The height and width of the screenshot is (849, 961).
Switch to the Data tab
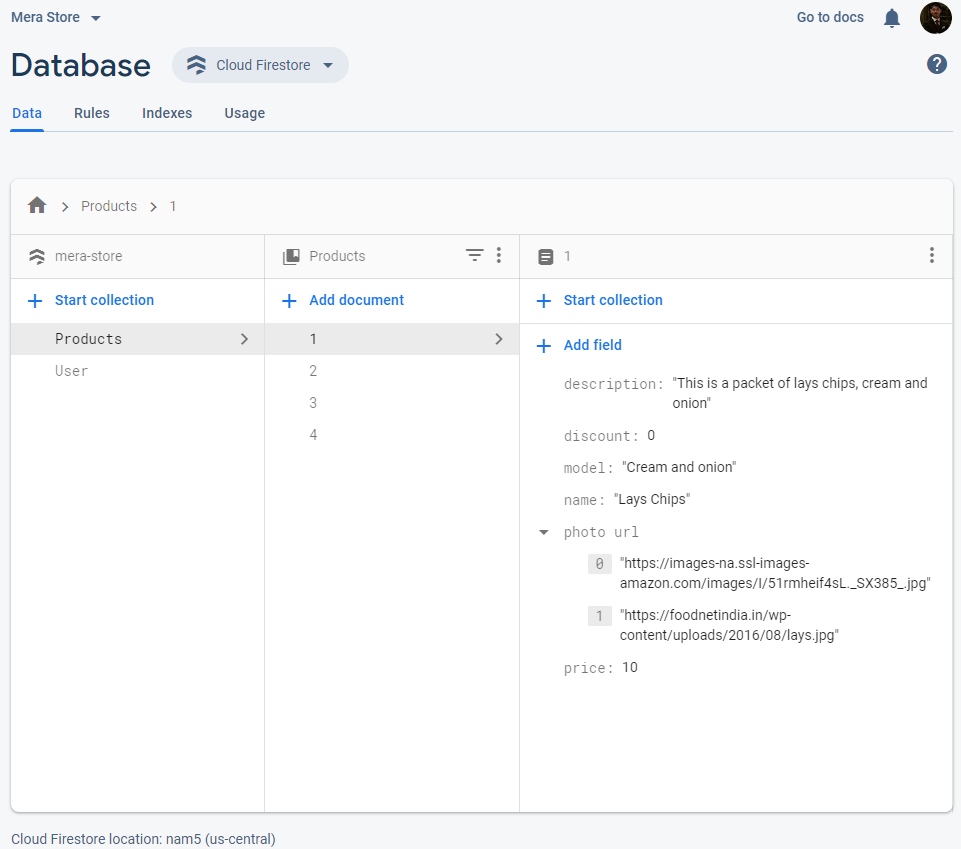27,113
